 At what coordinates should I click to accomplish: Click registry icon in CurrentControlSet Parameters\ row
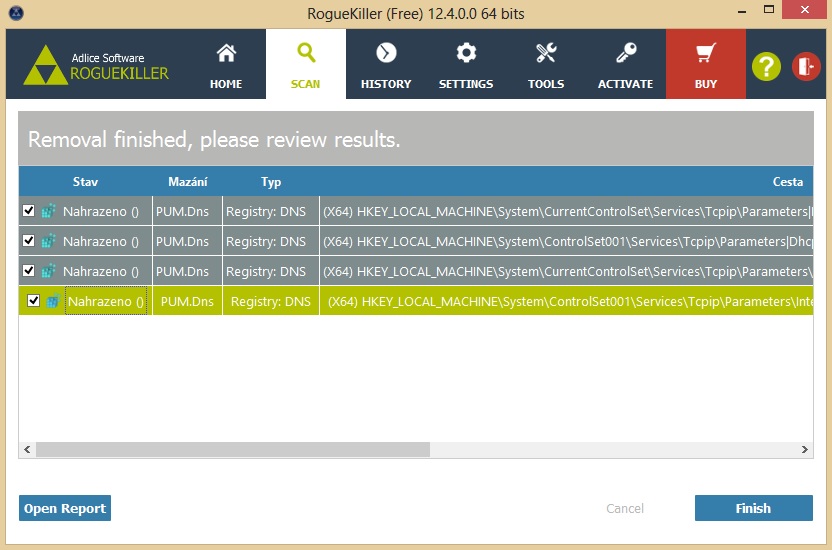click(48, 271)
